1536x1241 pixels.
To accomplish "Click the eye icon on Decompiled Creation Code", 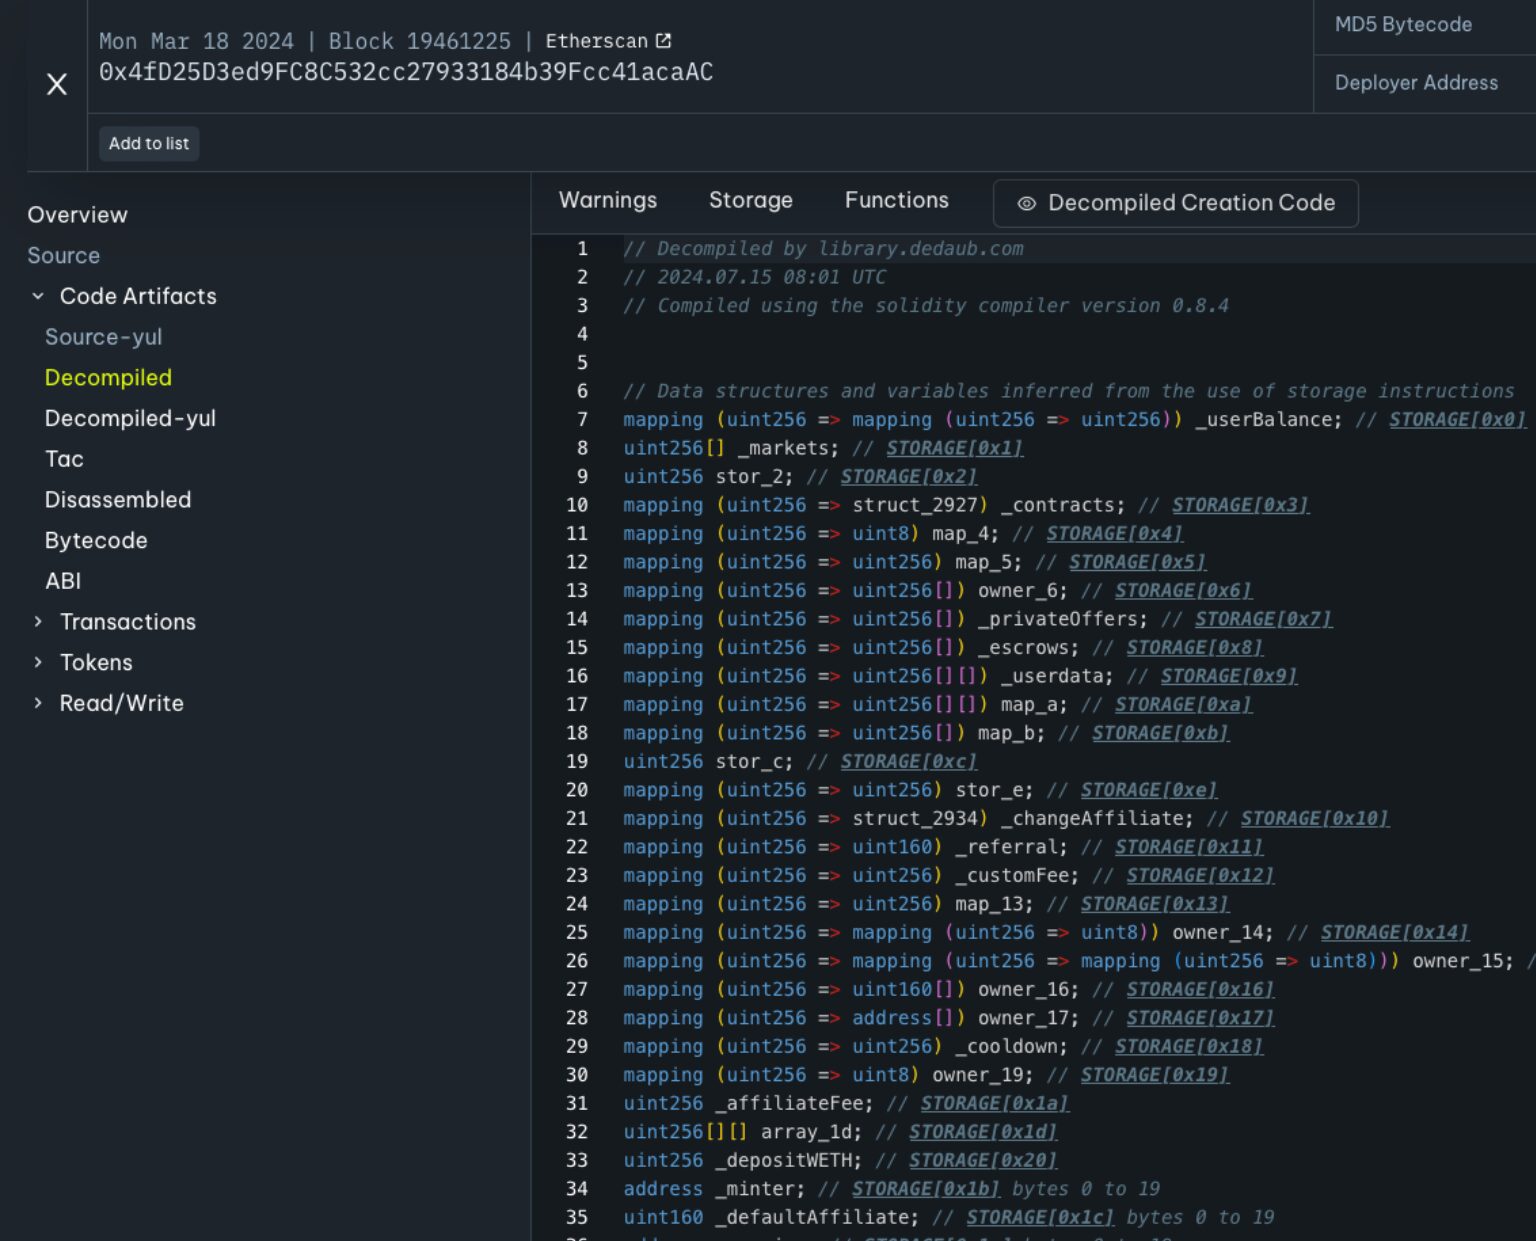I will 1026,203.
